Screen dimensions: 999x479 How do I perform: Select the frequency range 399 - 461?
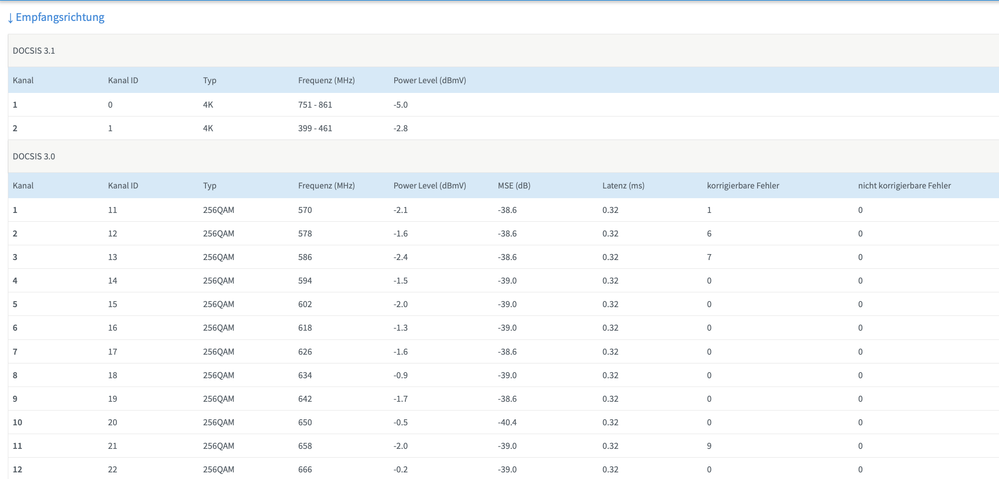(x=315, y=128)
